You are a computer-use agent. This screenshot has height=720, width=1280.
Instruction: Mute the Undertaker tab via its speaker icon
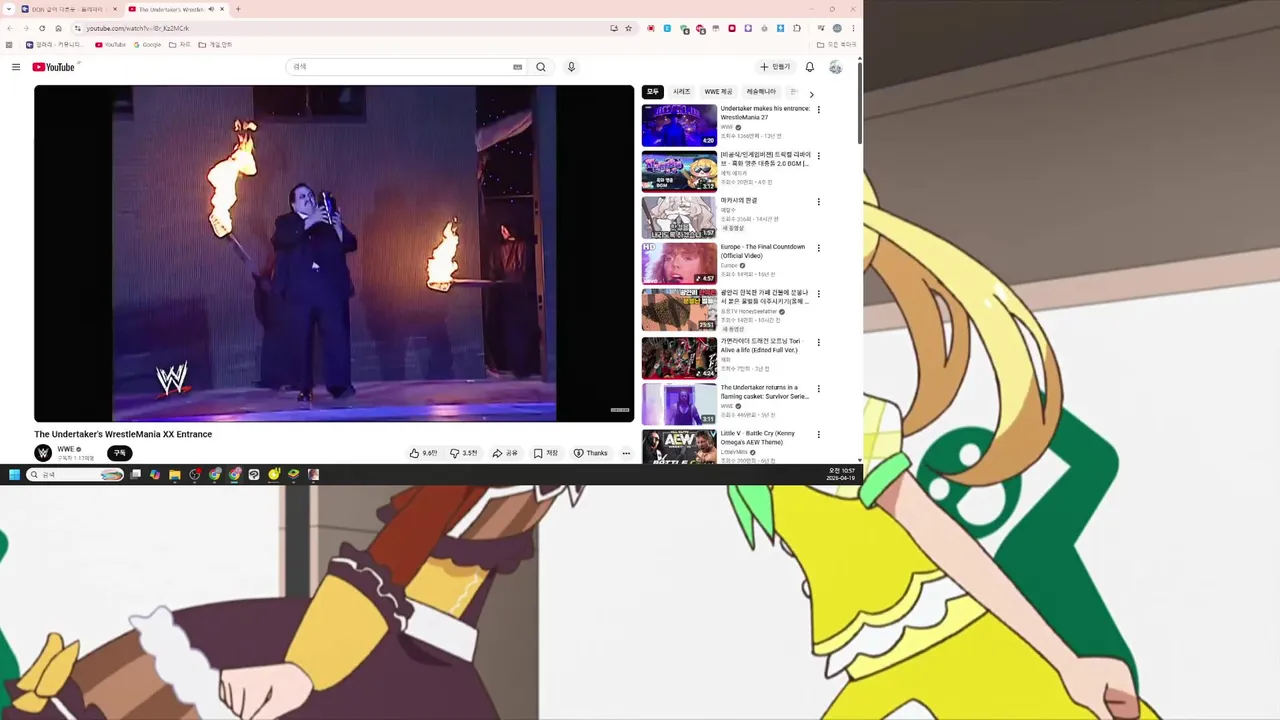[211, 9]
